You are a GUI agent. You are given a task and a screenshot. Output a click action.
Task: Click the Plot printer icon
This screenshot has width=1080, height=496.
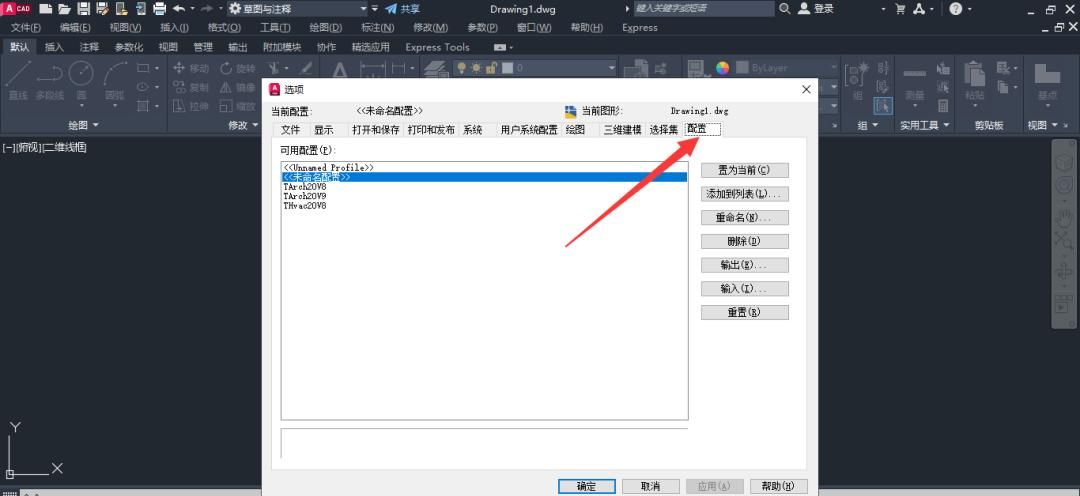coord(160,9)
